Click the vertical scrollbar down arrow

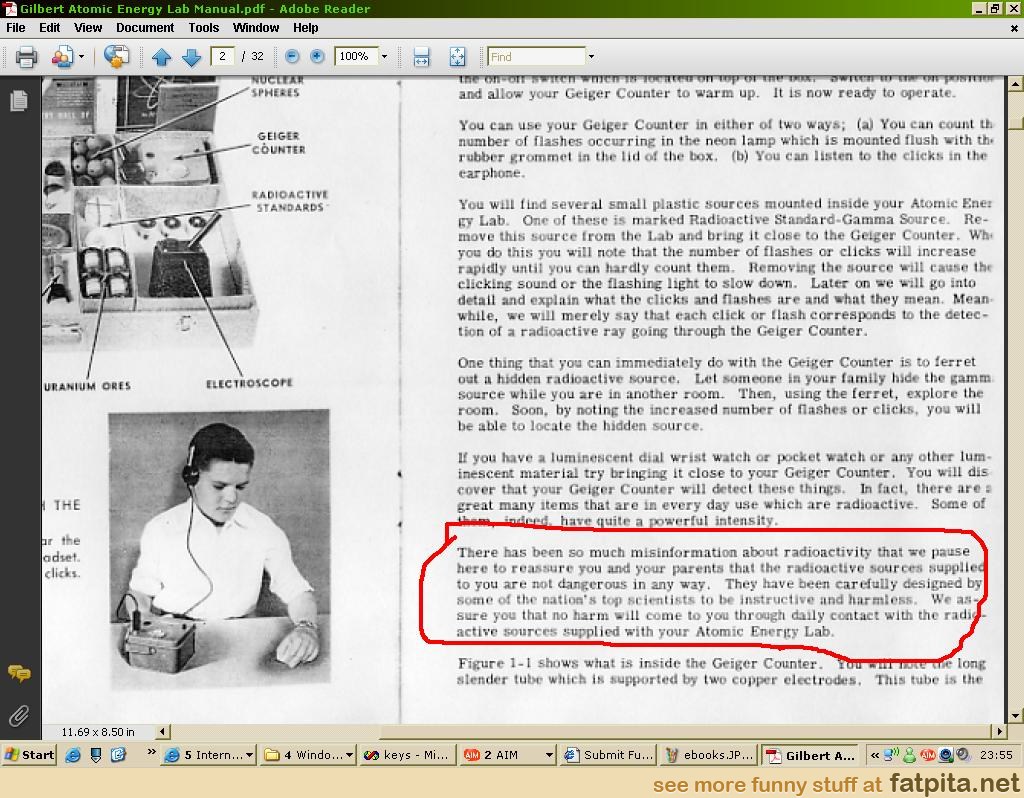(1016, 716)
